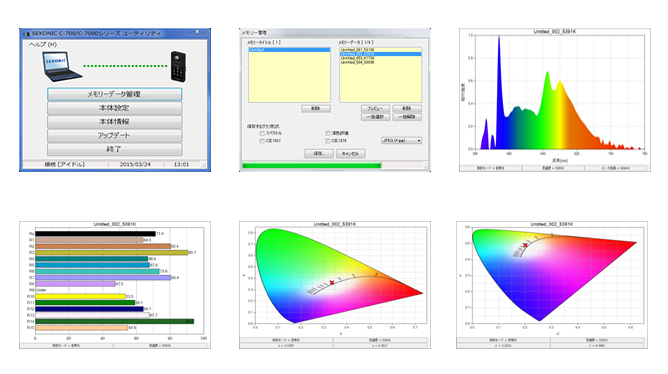This screenshot has height=374, width=668.
Task: Select the Untitled_003 memory data row
Action: (x=380, y=58)
